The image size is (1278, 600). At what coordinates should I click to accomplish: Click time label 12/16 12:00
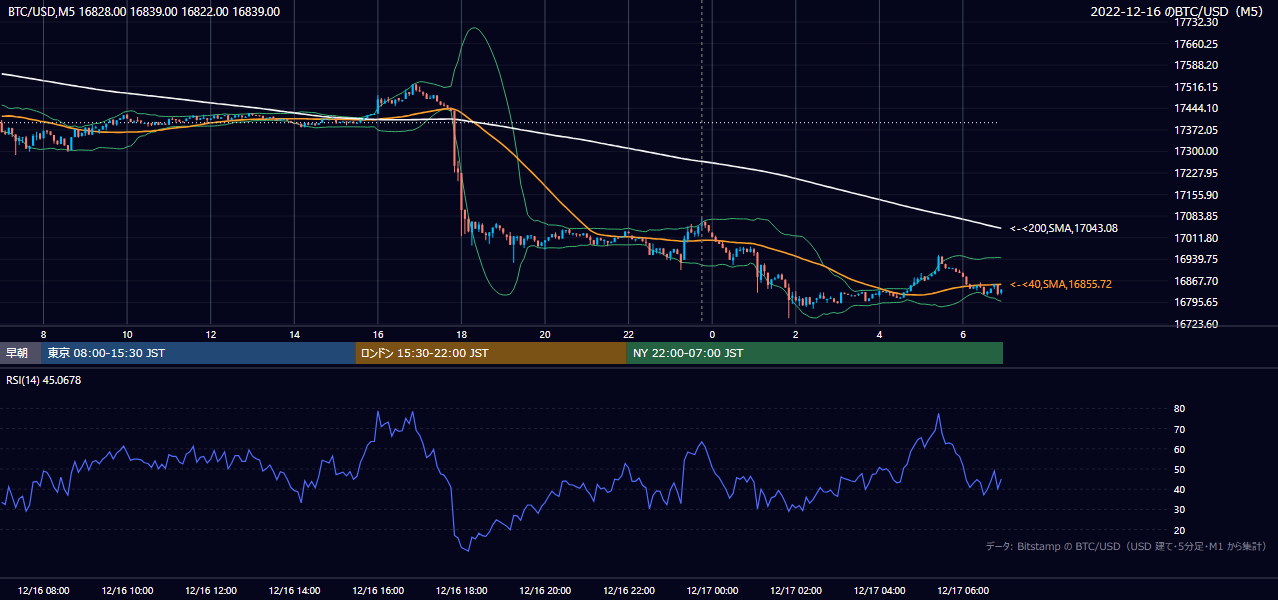coord(210,591)
